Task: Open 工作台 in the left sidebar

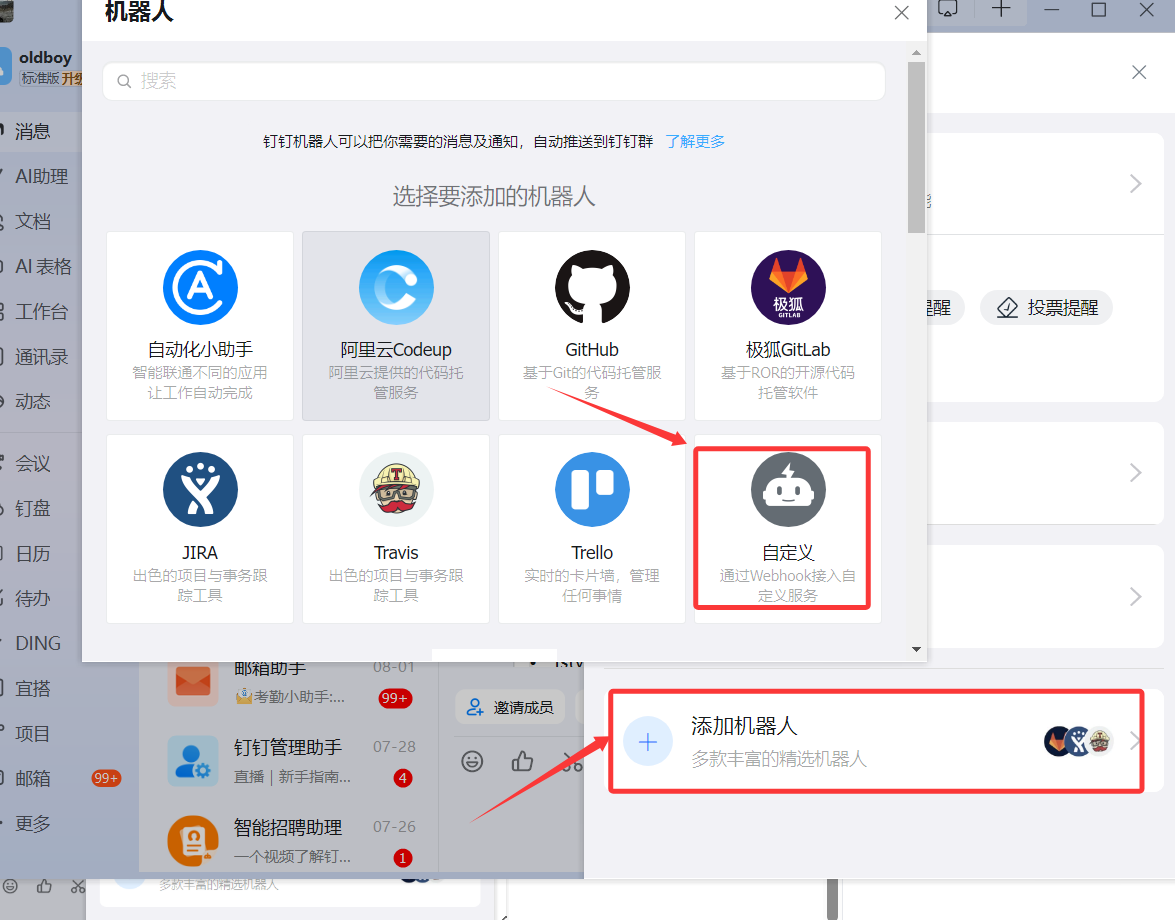Action: 41,311
